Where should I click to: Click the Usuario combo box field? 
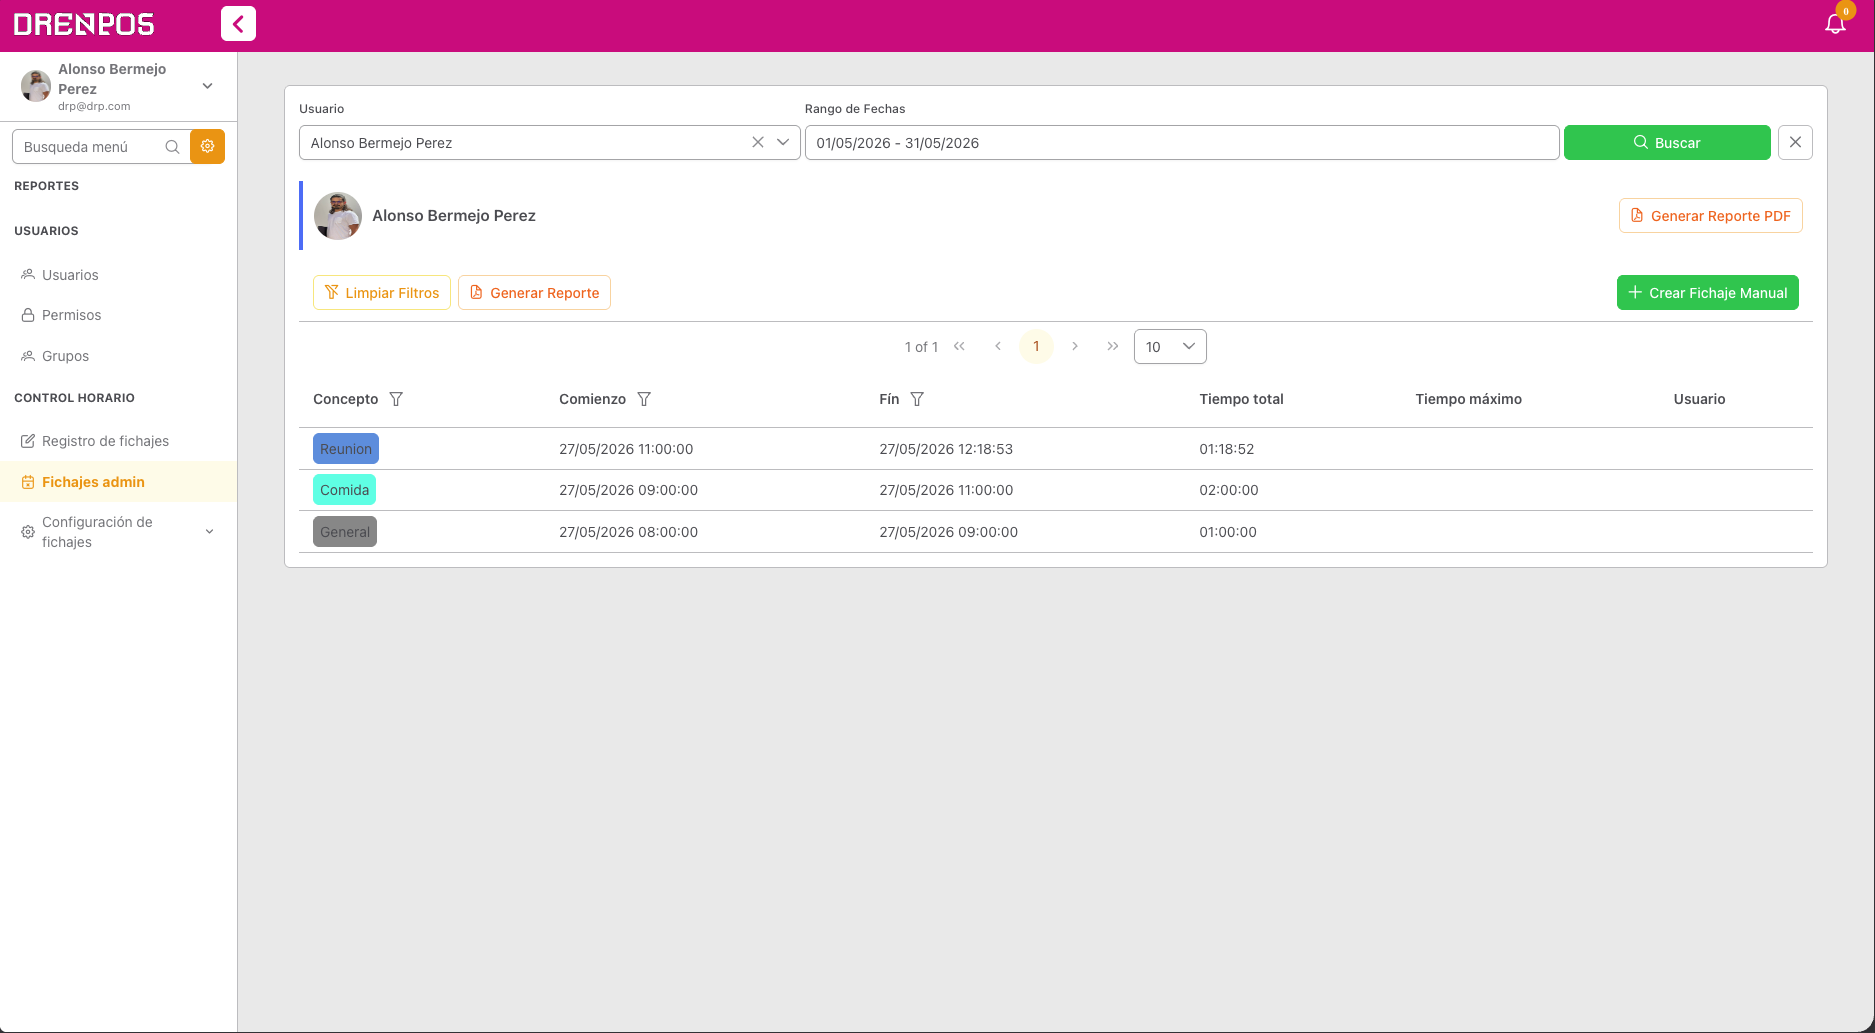(x=549, y=142)
